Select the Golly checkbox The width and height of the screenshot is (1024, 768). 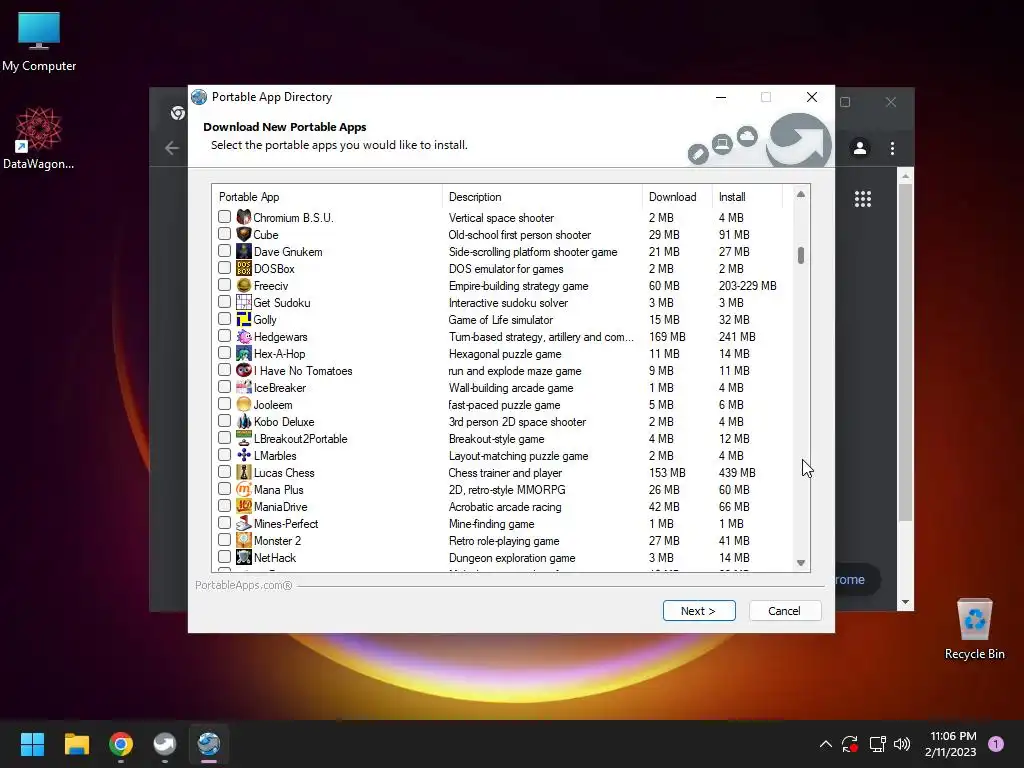[224, 318]
